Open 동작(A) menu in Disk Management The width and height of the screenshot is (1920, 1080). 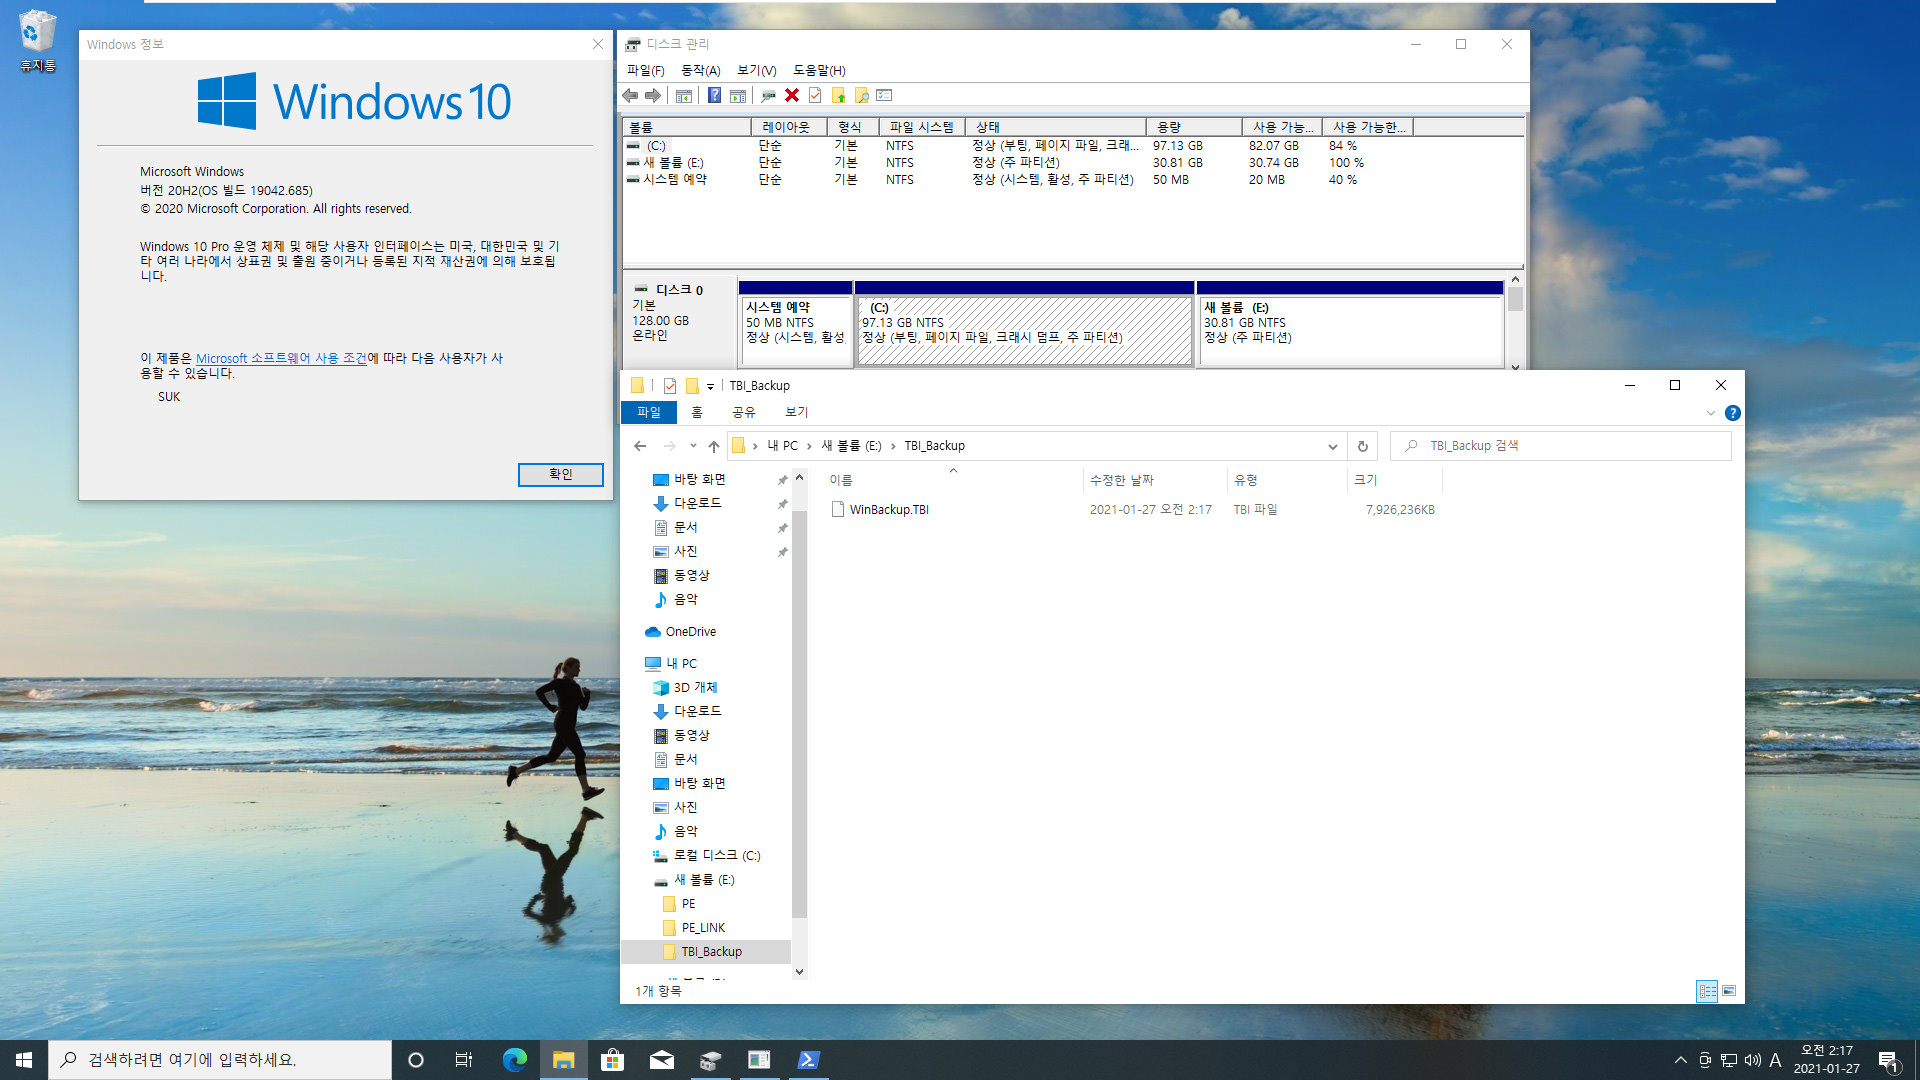point(700,70)
